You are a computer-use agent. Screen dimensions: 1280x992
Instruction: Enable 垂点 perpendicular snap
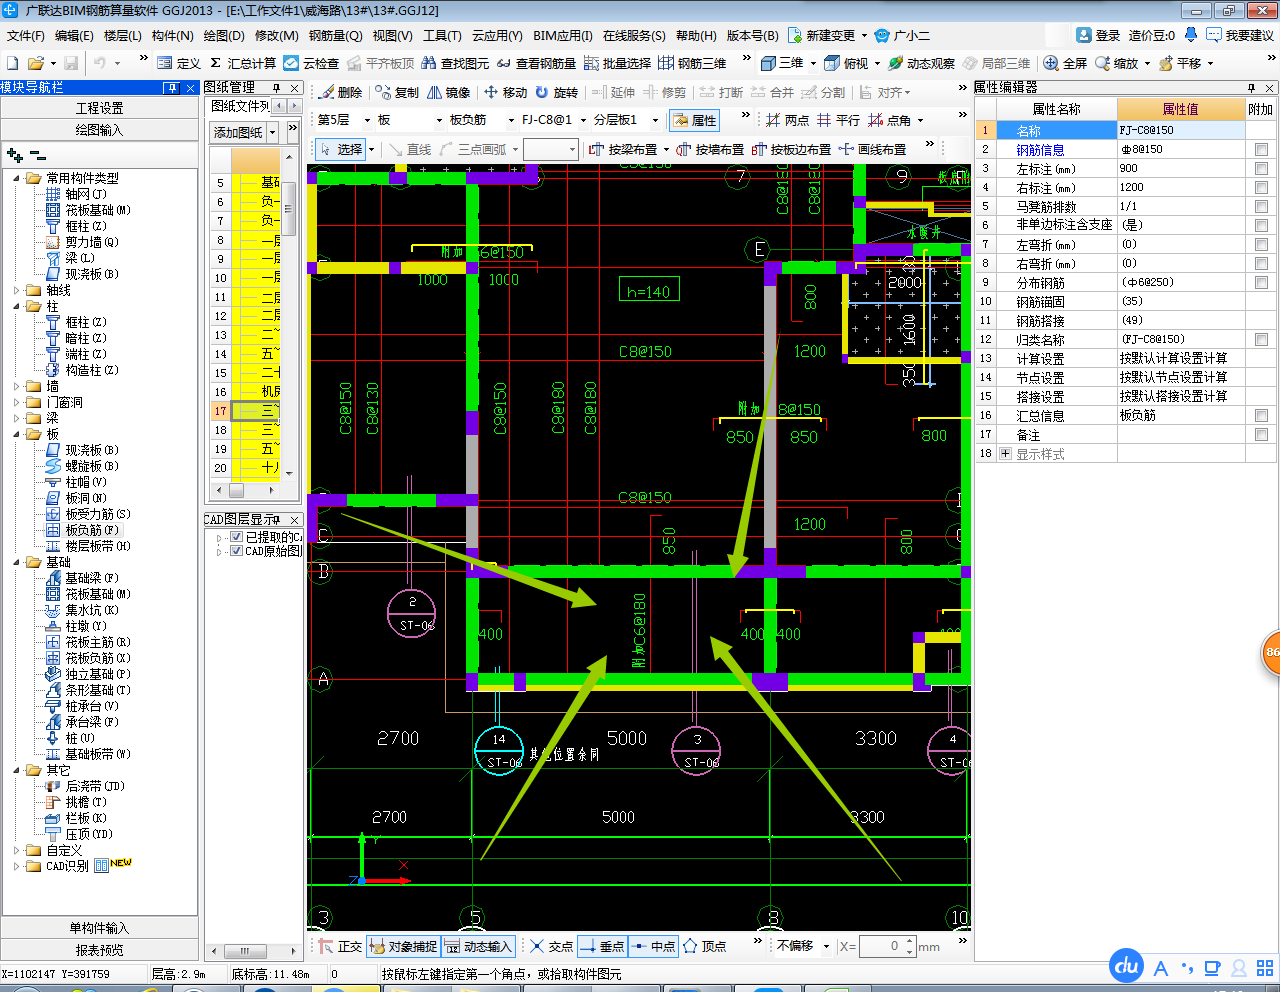click(602, 946)
